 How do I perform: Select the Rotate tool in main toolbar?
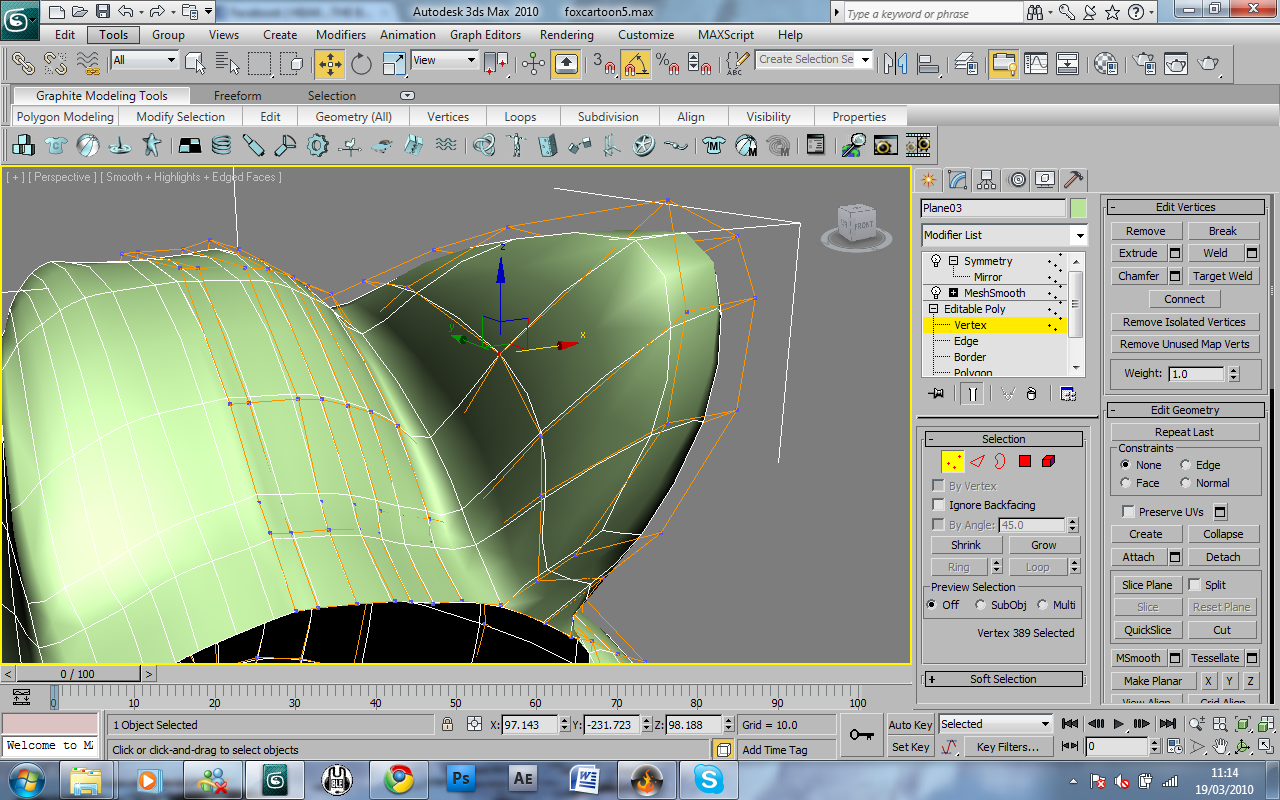click(x=361, y=64)
